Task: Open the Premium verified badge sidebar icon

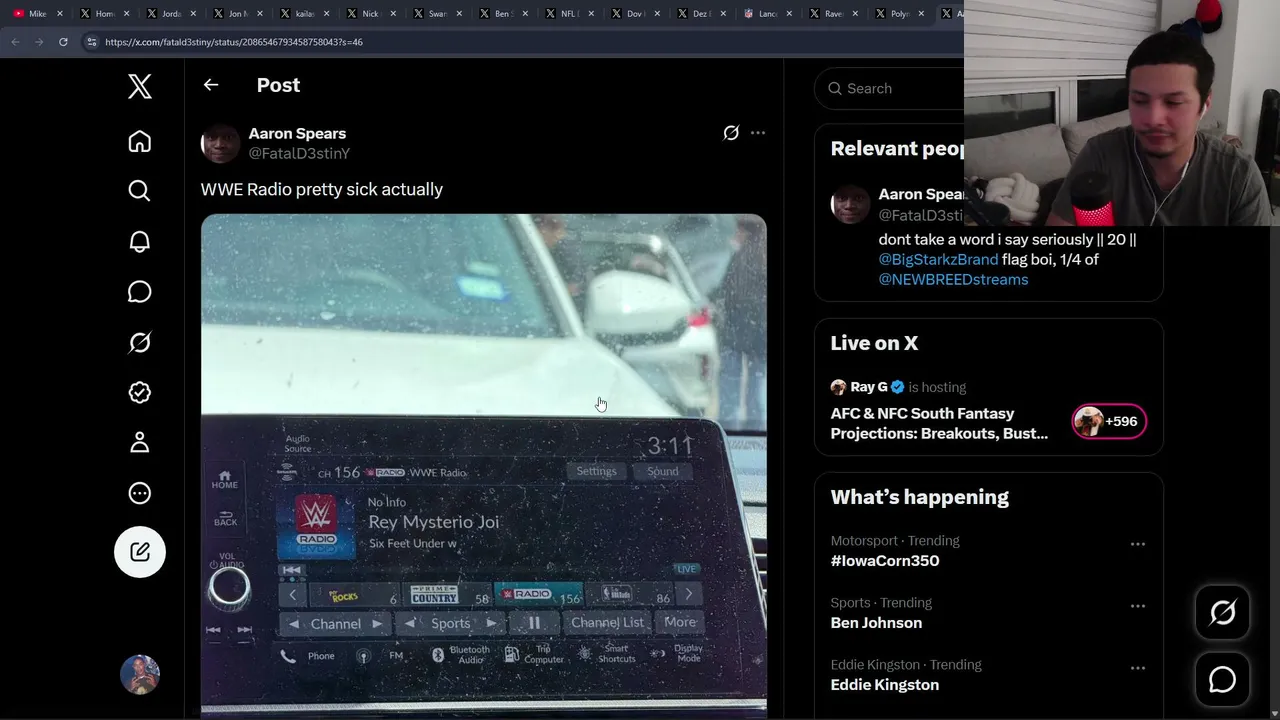Action: (x=140, y=392)
